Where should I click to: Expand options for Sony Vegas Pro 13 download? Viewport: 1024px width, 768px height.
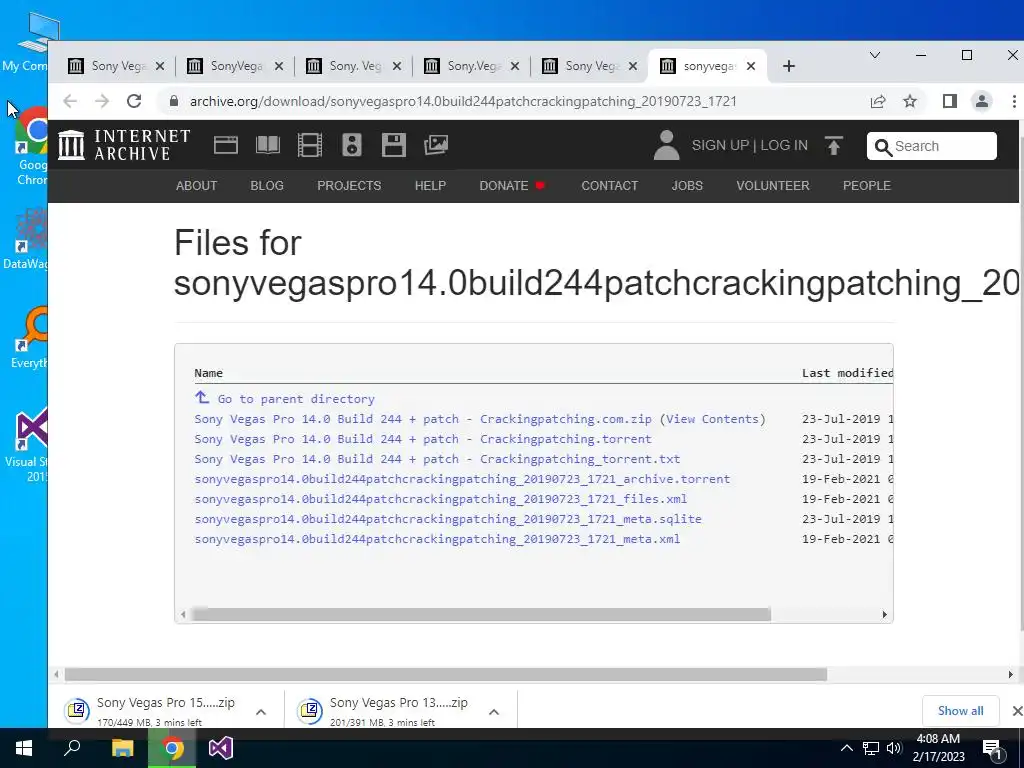pyautogui.click(x=494, y=712)
